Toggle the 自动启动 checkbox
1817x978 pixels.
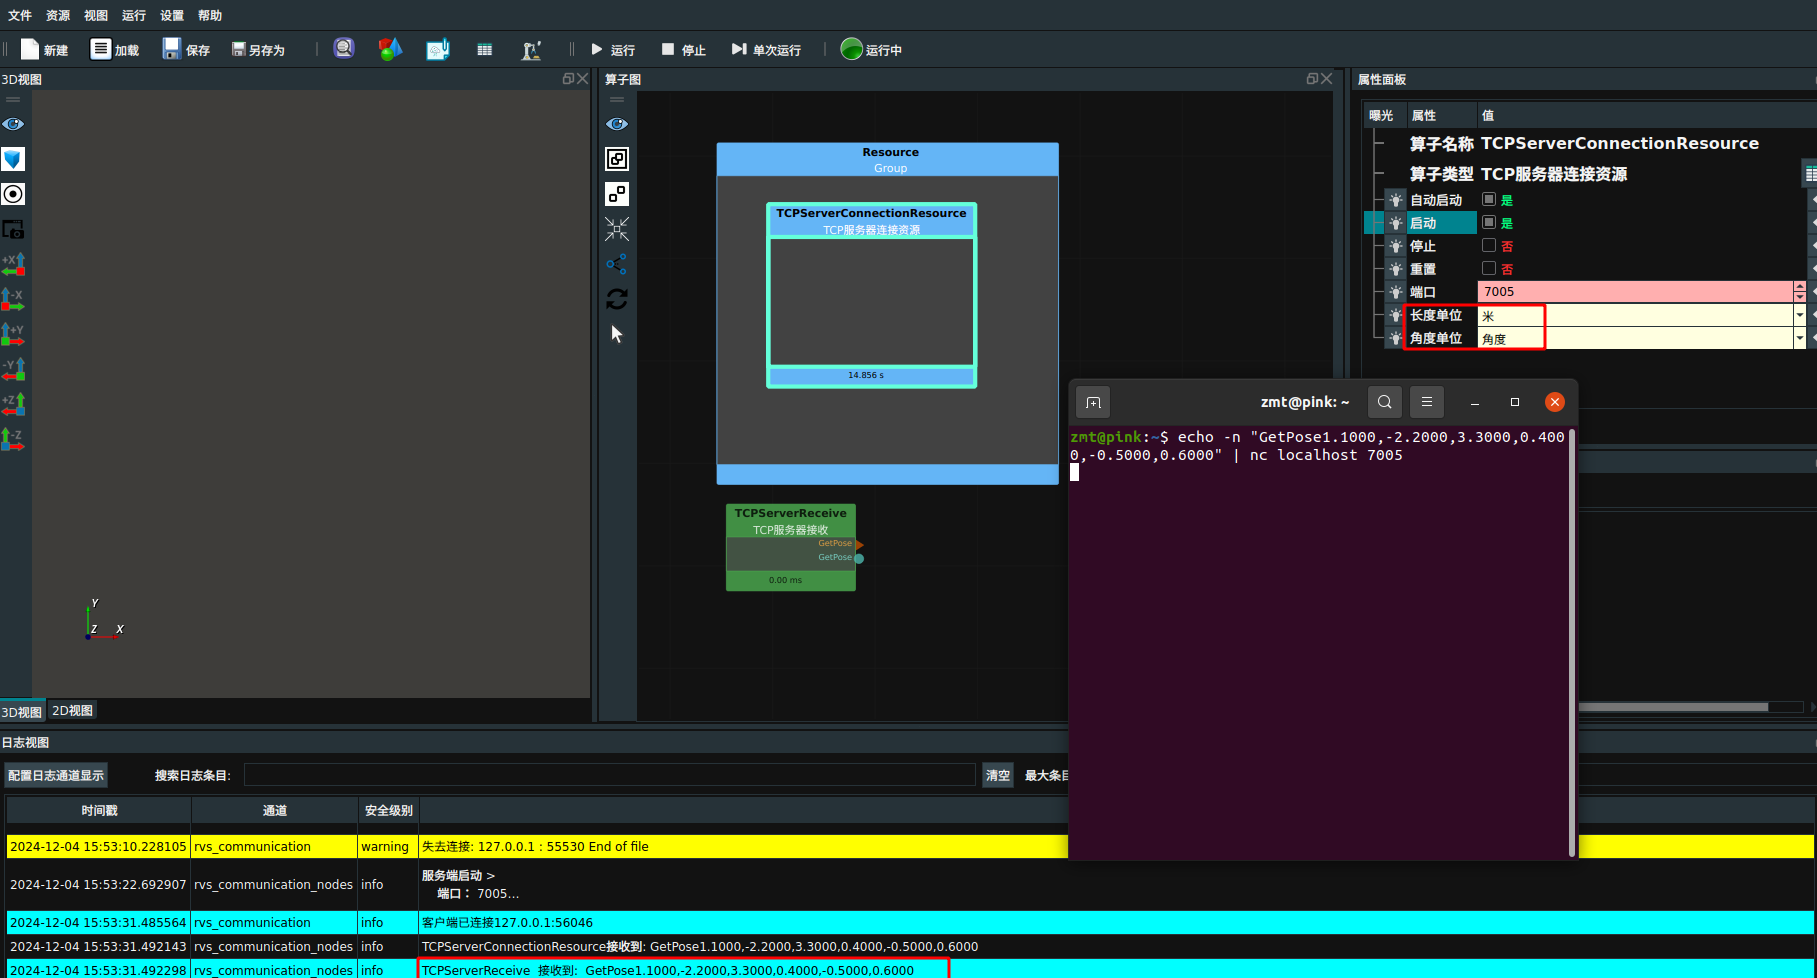click(1489, 199)
